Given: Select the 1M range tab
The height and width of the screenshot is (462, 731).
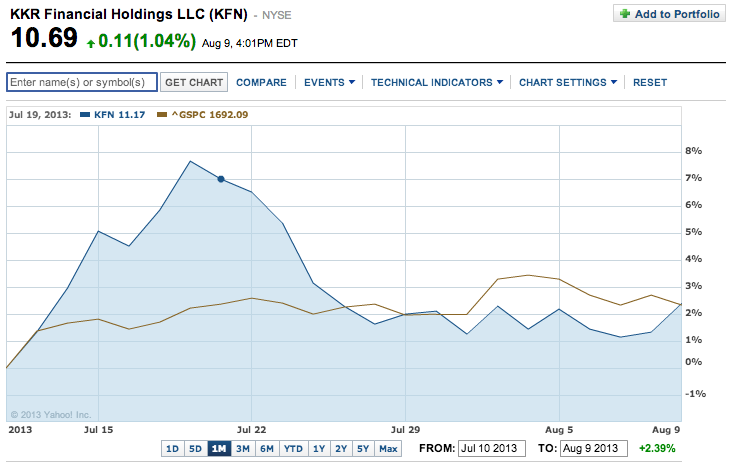Looking at the screenshot, I should 219,448.
